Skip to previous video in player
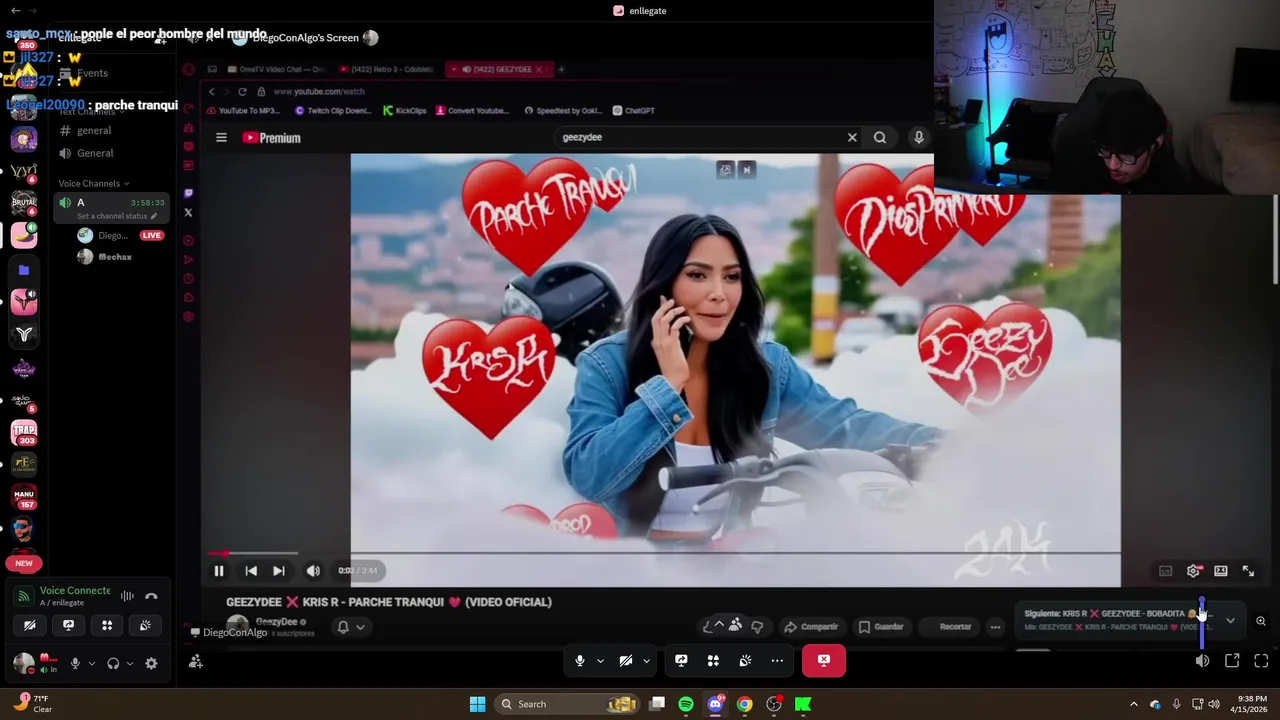The width and height of the screenshot is (1280, 720). pyautogui.click(x=251, y=571)
